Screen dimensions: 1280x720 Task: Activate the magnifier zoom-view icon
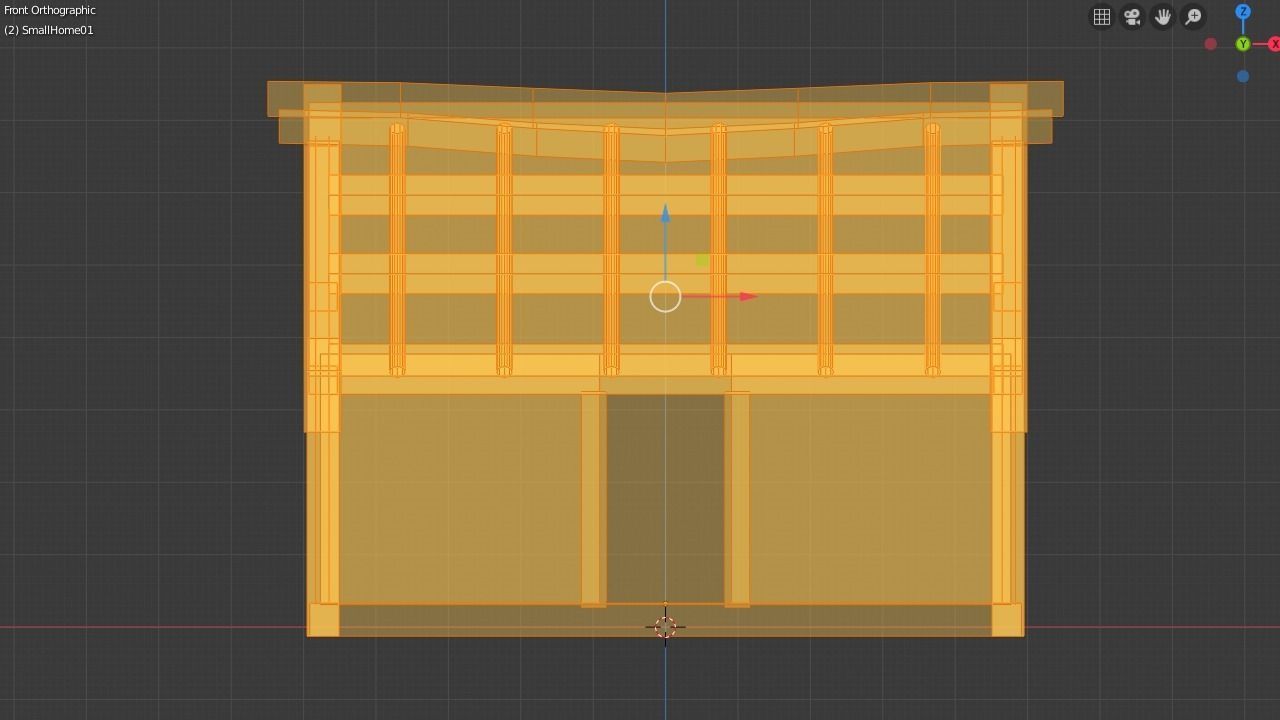tap(1194, 17)
